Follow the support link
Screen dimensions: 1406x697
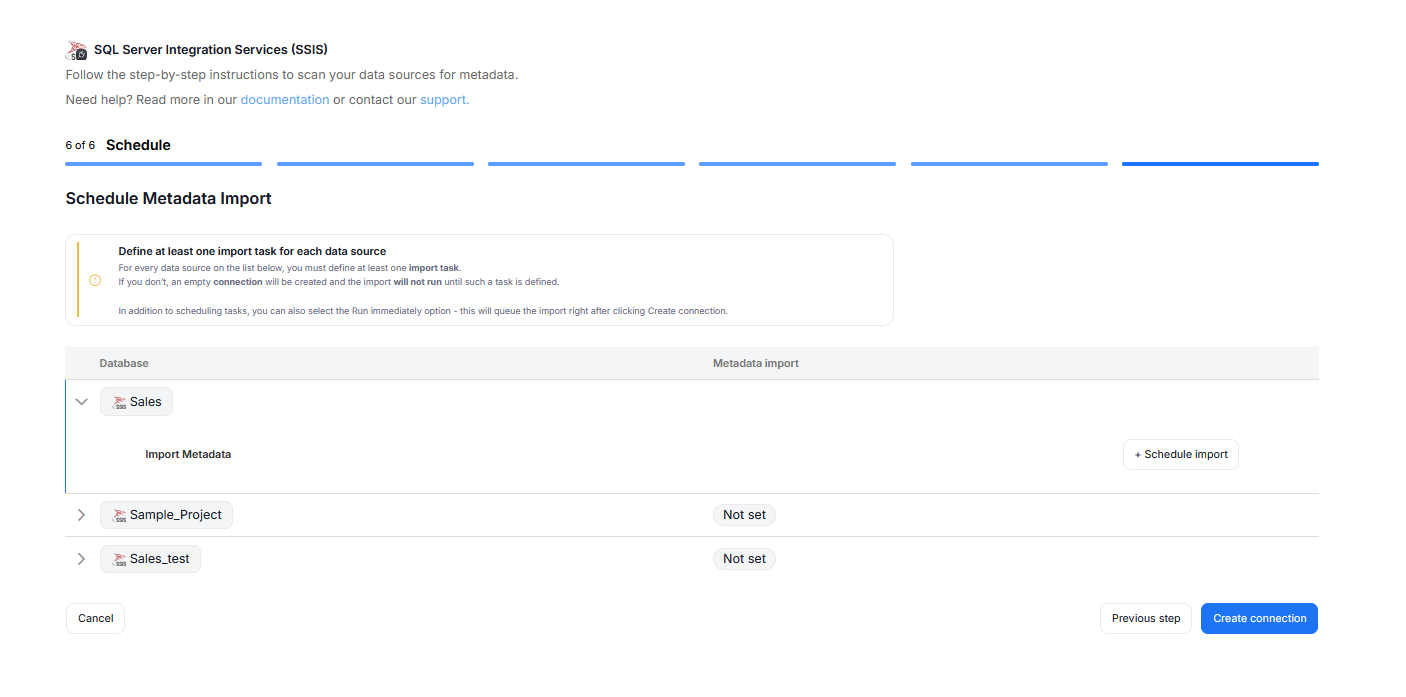pos(443,100)
